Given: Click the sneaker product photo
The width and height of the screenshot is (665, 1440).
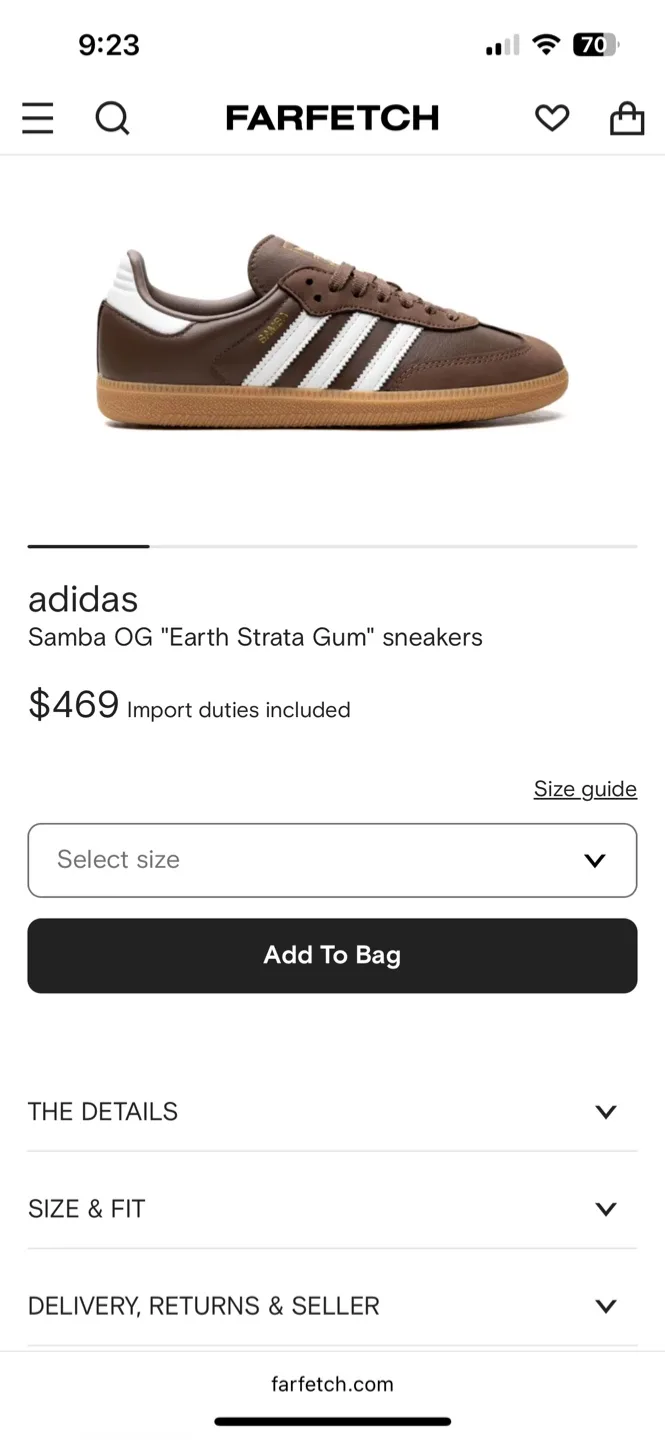Looking at the screenshot, I should (x=332, y=330).
